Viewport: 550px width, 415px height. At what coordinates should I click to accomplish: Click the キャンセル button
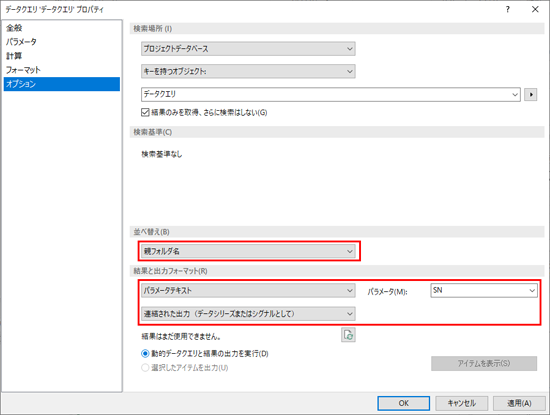click(462, 403)
